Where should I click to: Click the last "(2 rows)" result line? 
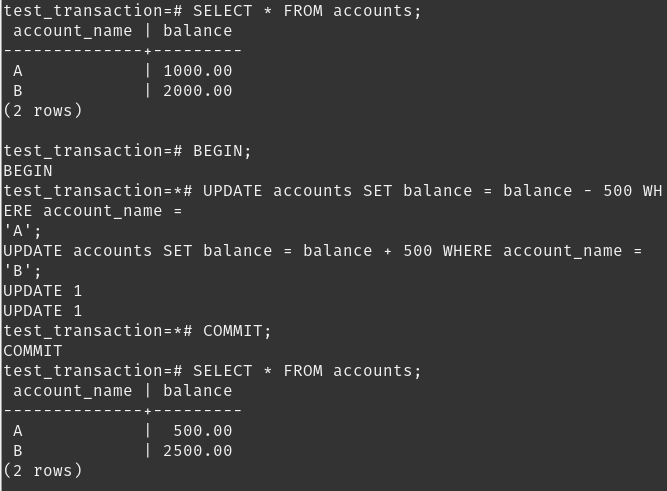[43, 471]
